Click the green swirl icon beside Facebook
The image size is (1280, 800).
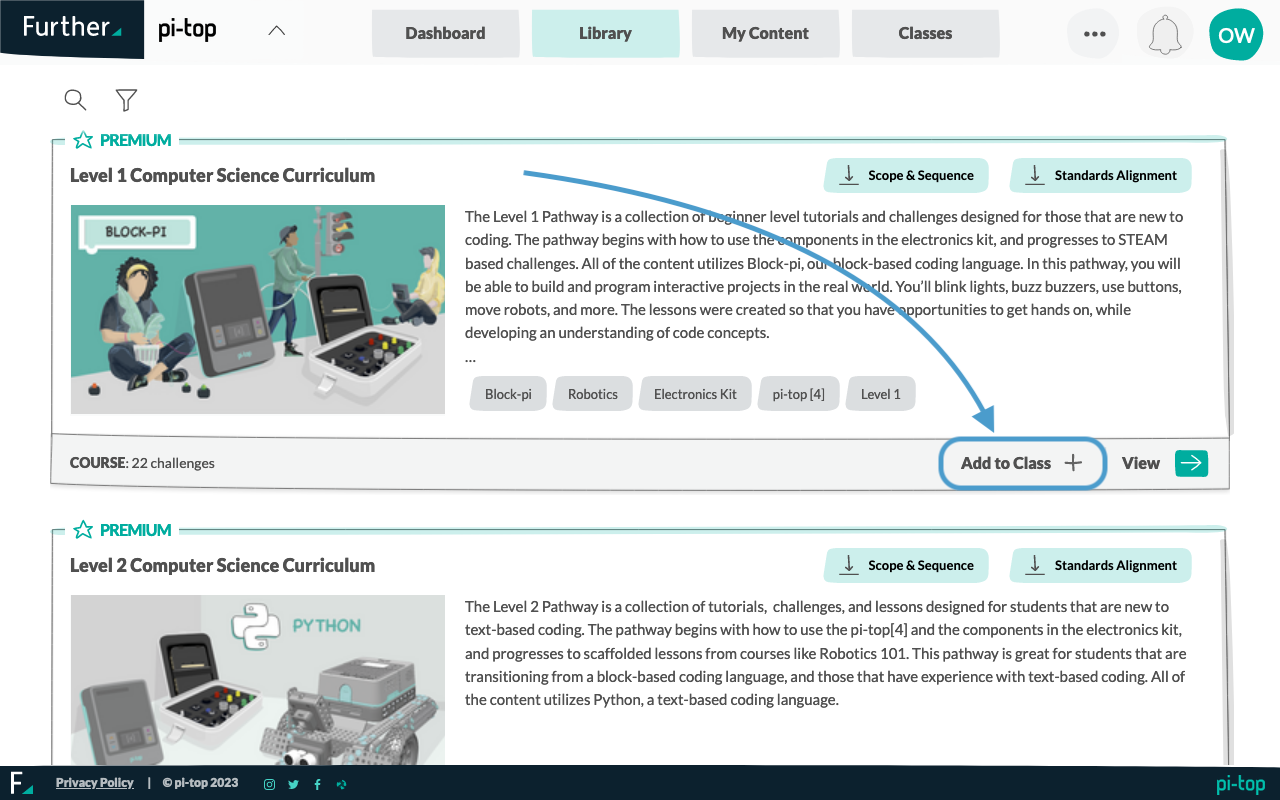coord(341,784)
